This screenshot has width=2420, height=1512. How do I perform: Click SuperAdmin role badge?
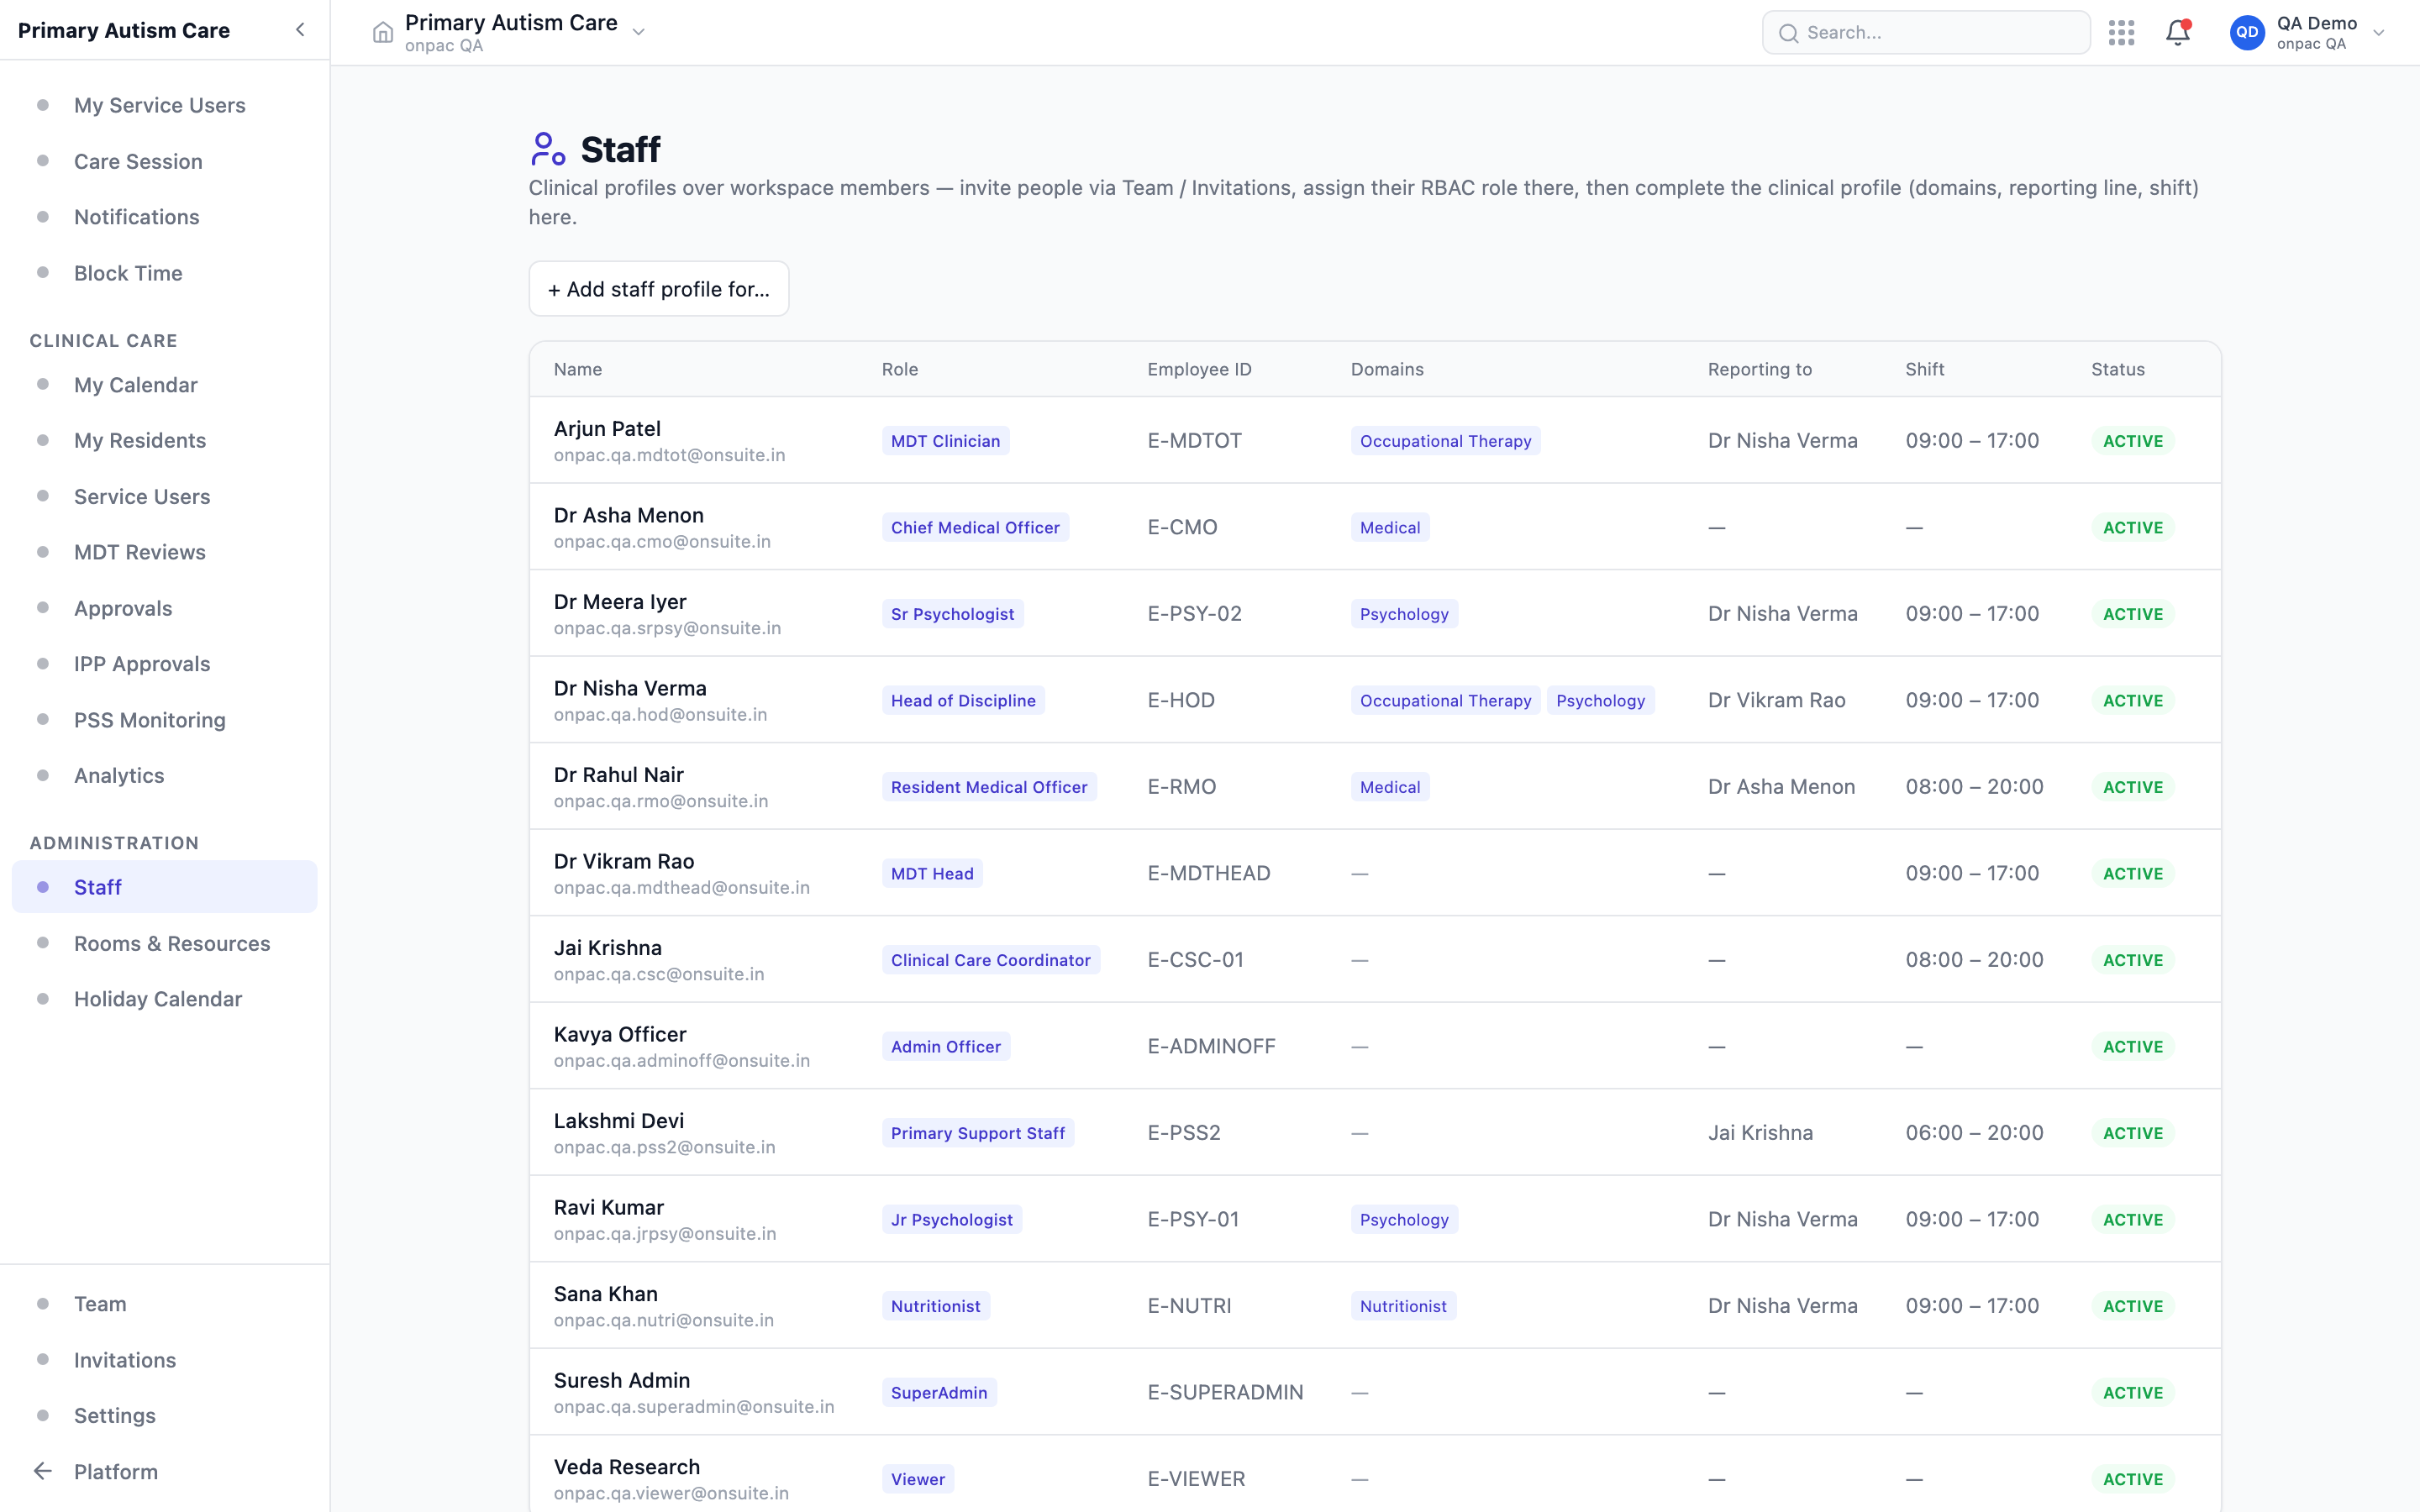pyautogui.click(x=939, y=1392)
